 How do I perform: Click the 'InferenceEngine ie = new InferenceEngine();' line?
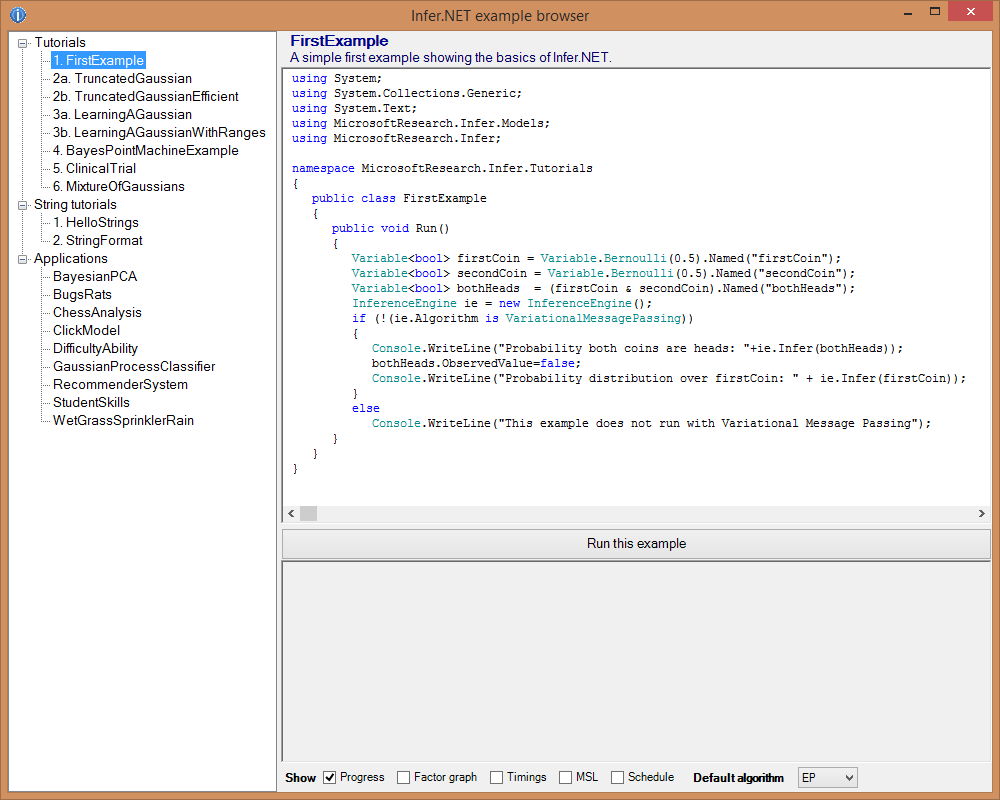(502, 304)
